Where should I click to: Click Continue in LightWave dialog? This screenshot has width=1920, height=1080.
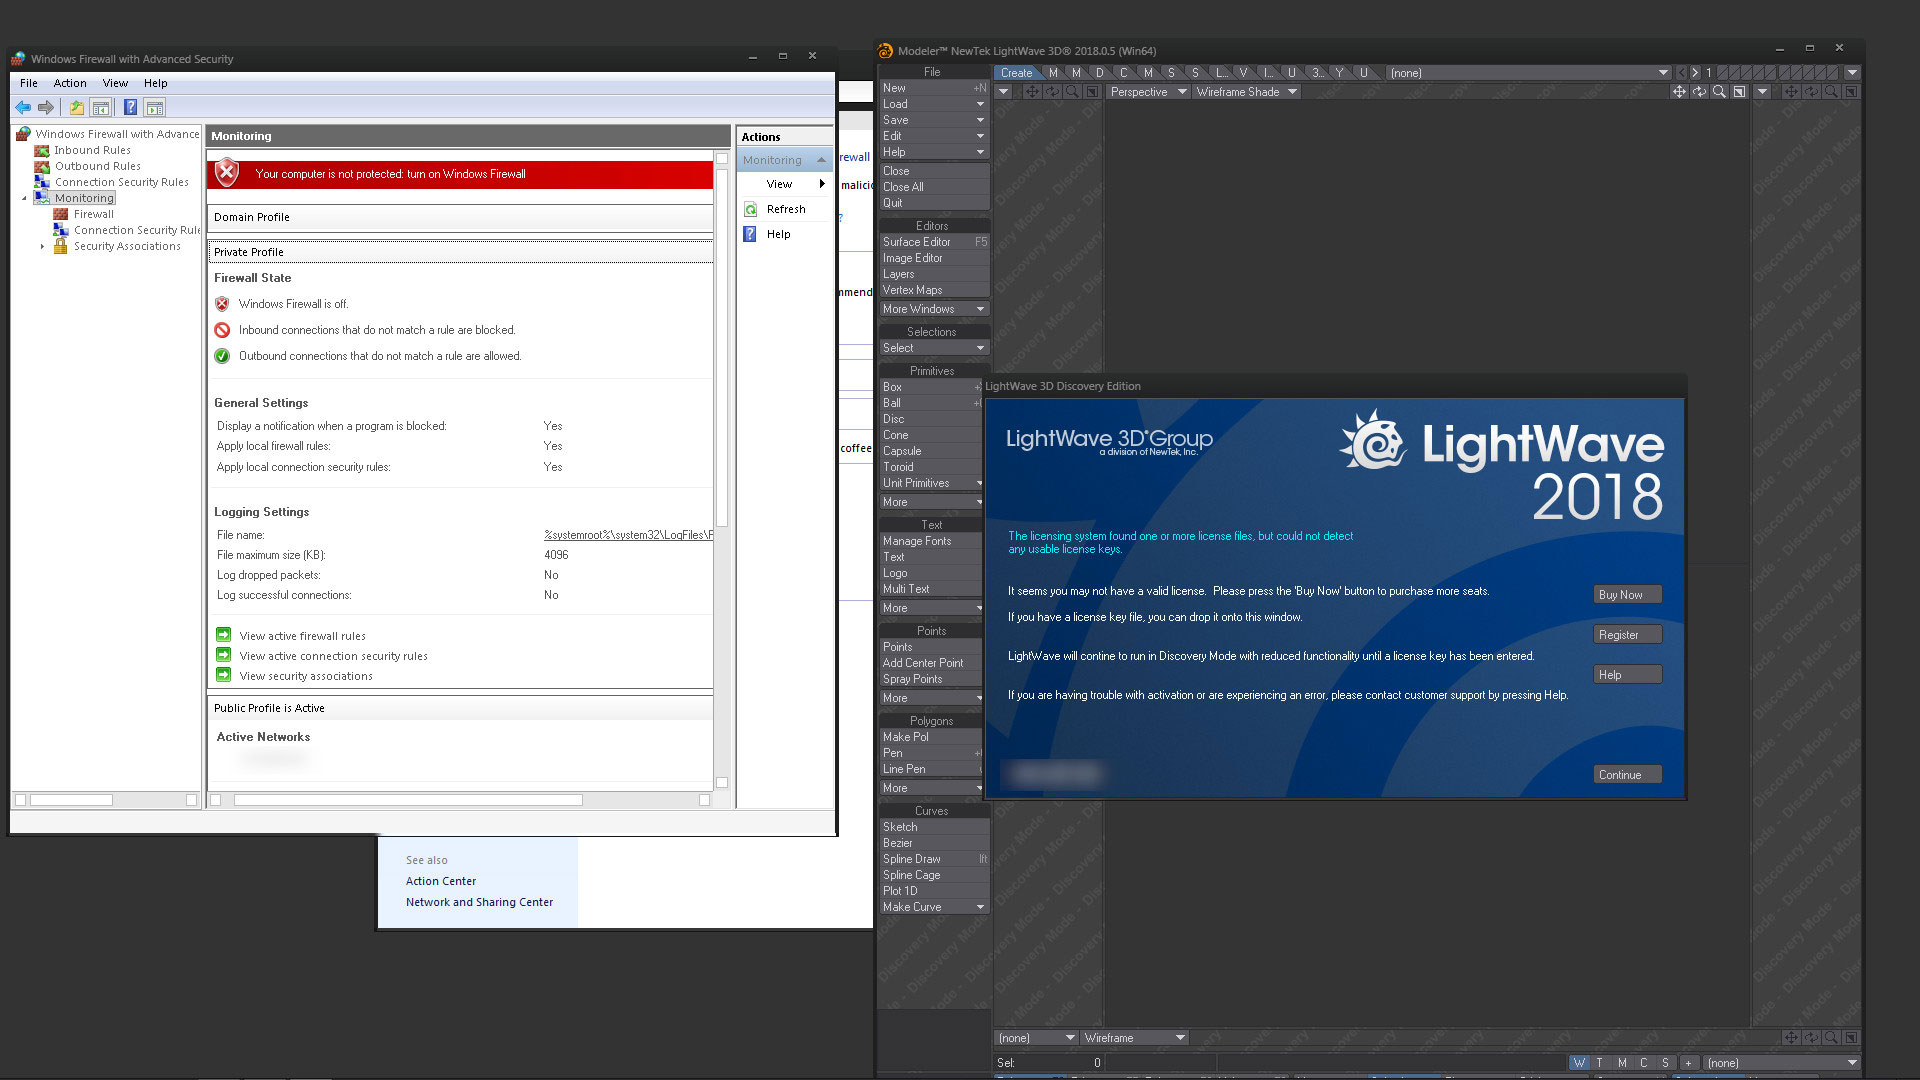1627,775
